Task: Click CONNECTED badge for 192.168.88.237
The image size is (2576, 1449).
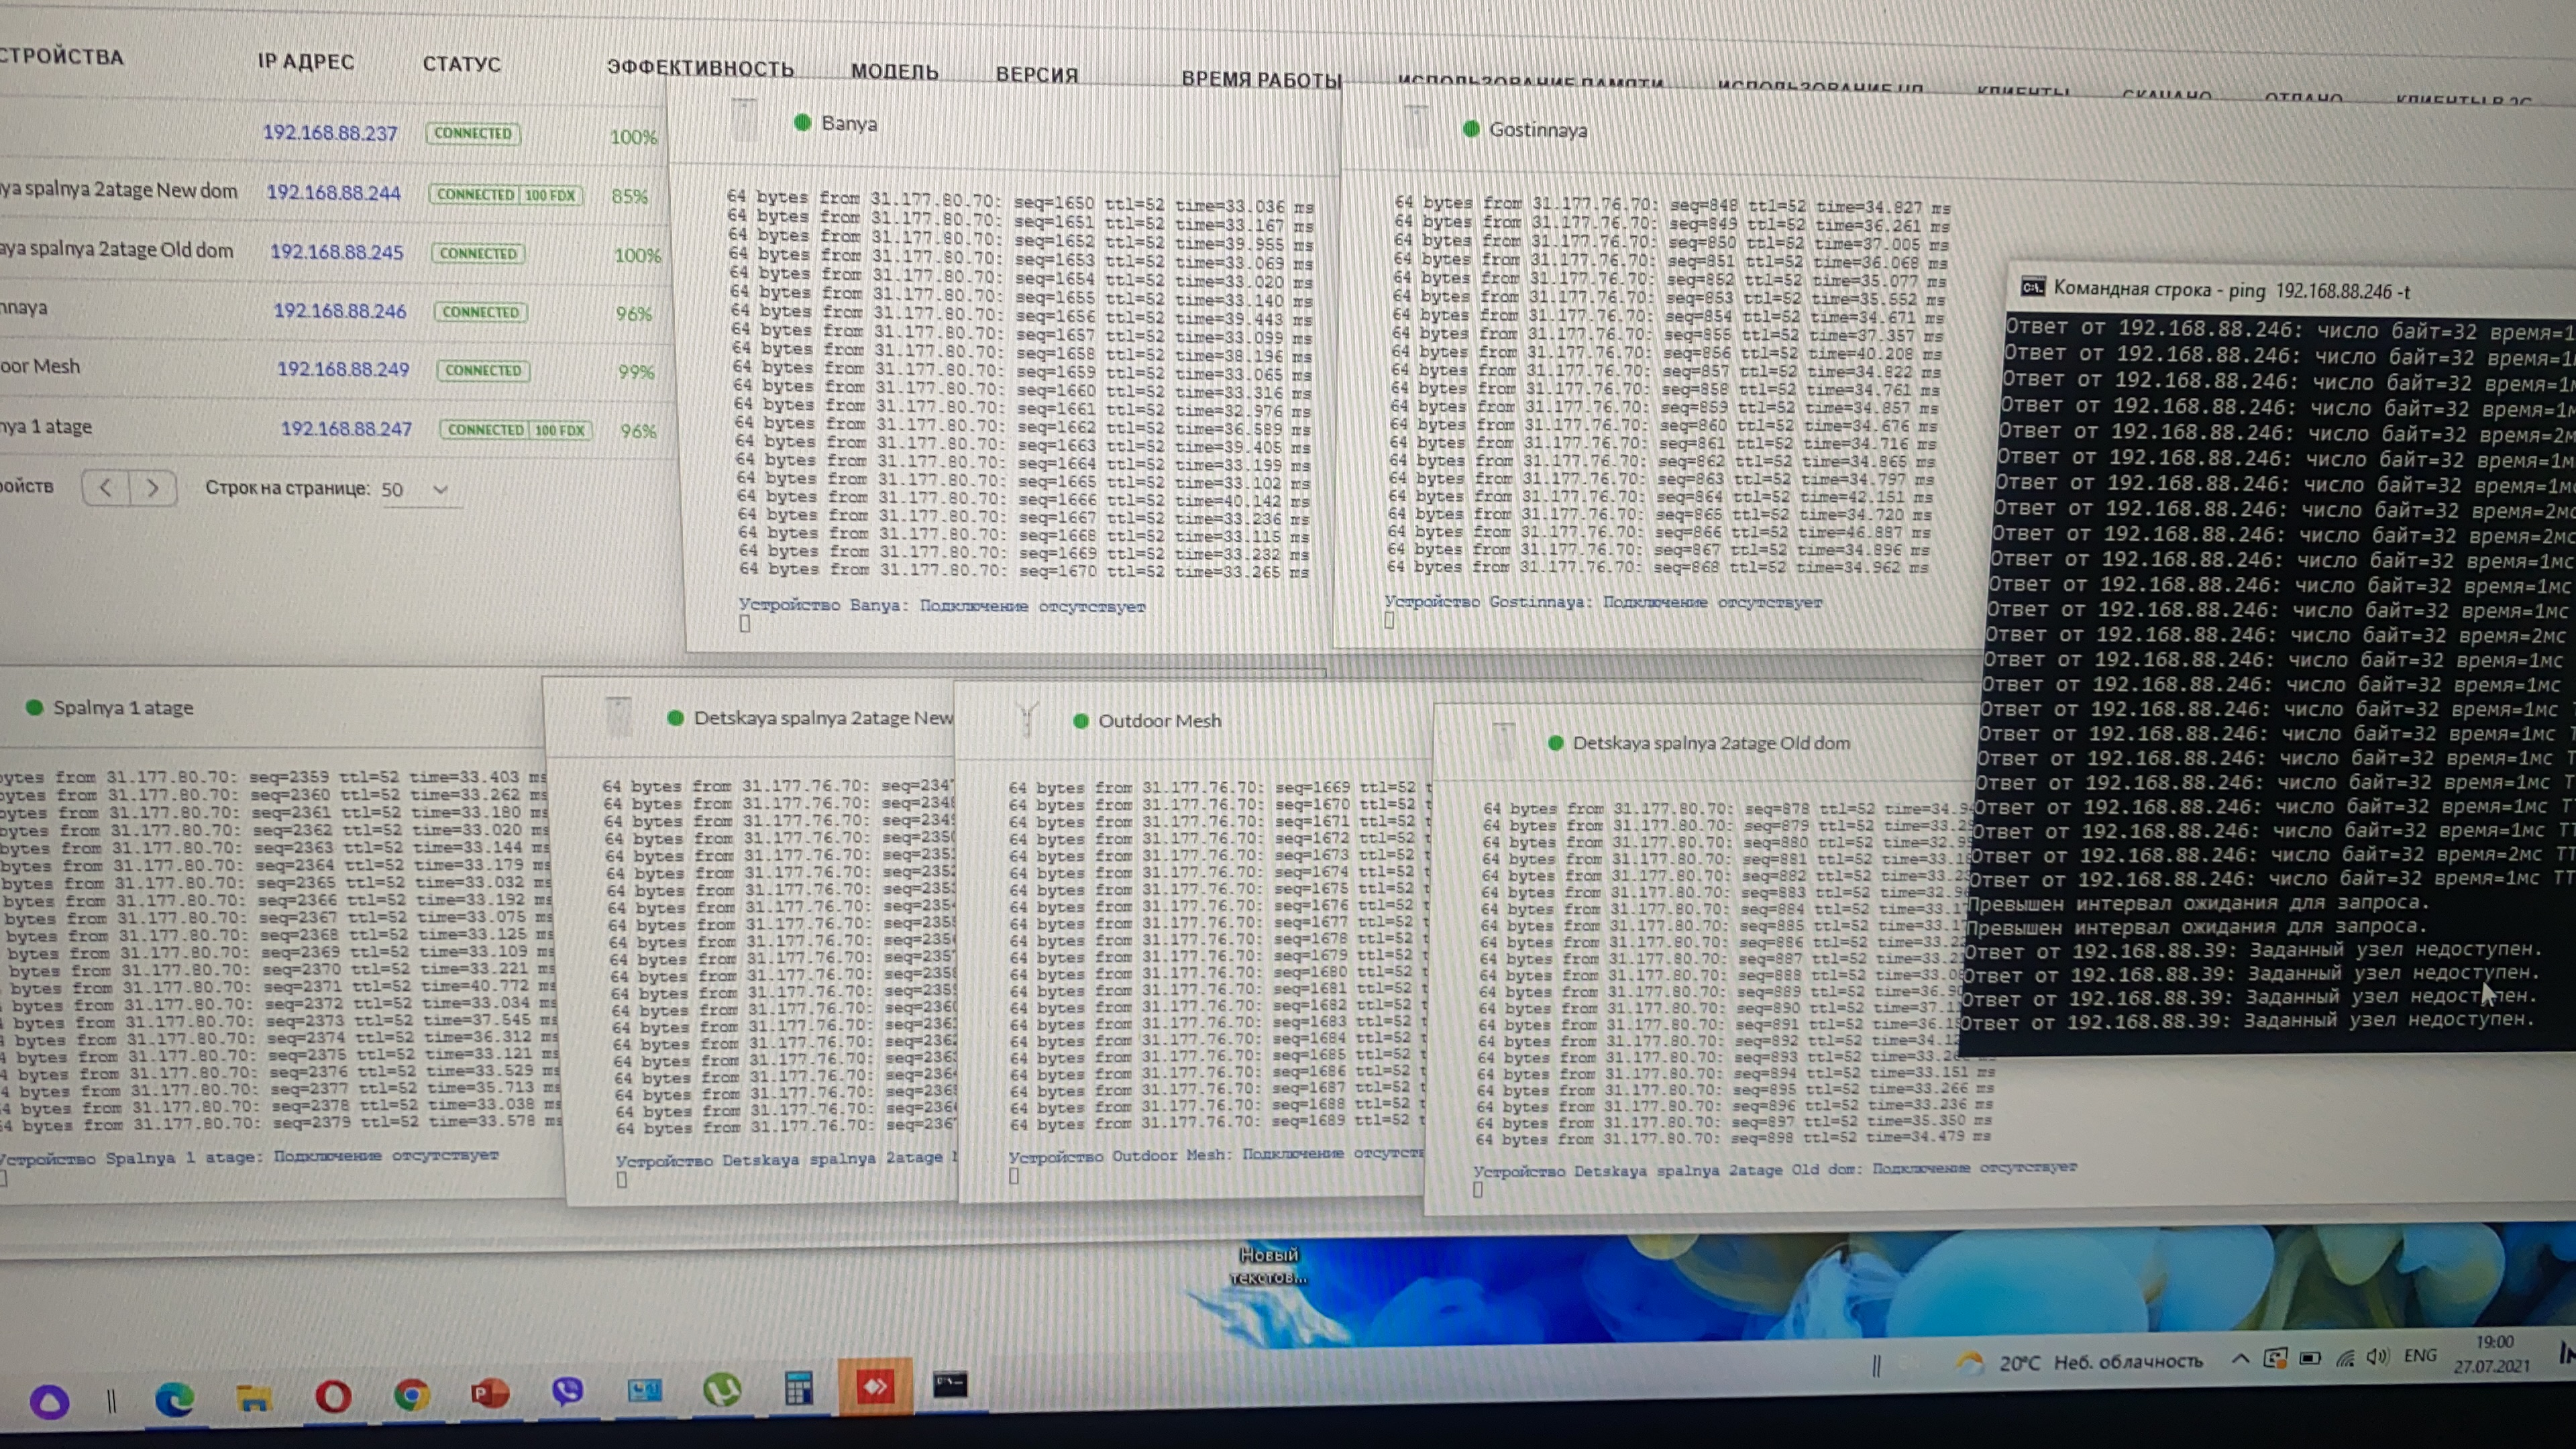Action: (x=473, y=133)
